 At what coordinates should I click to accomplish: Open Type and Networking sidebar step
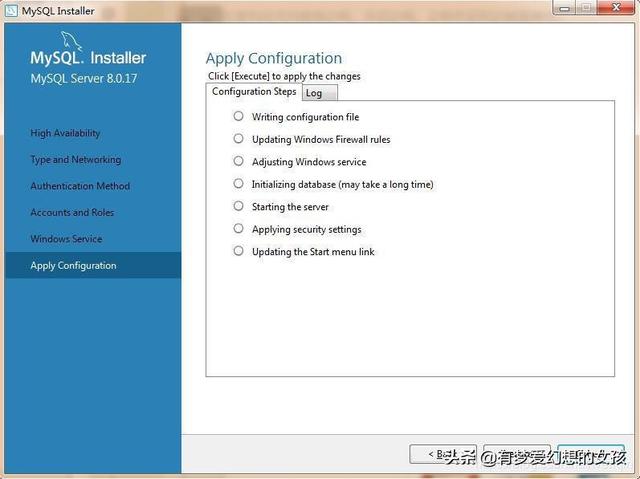76,160
